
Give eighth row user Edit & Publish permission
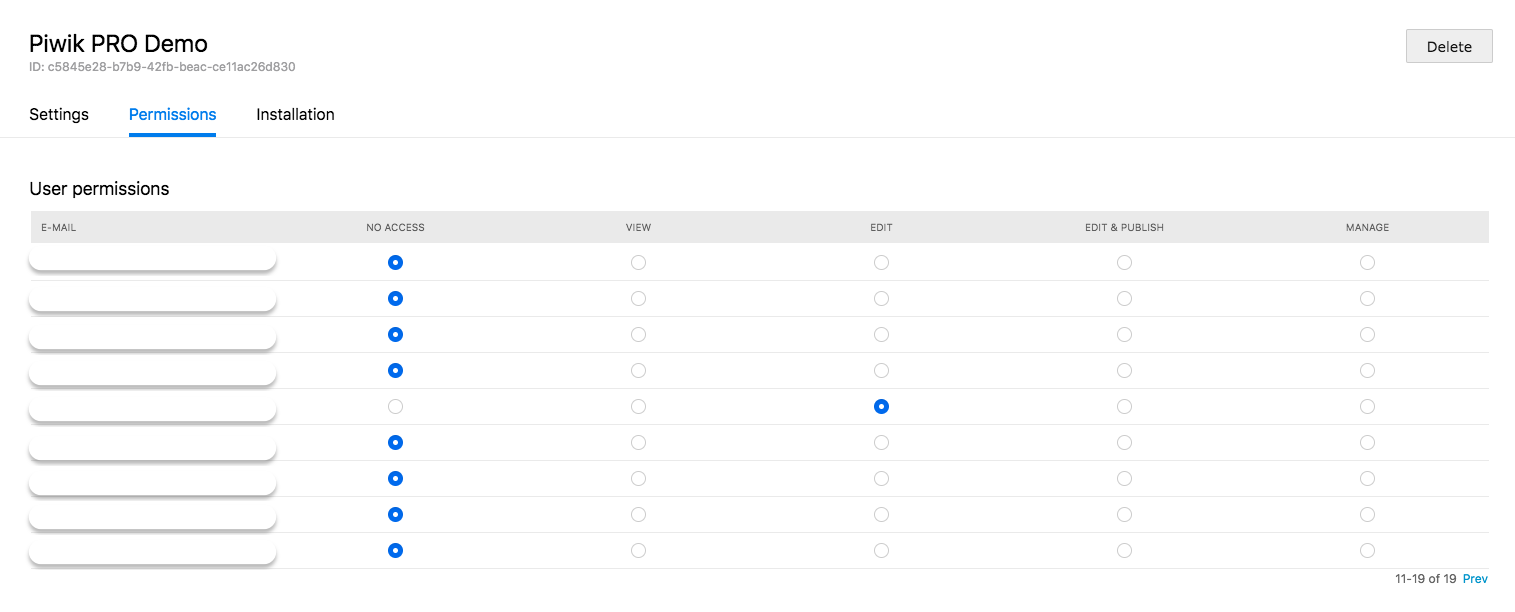[x=1124, y=514]
